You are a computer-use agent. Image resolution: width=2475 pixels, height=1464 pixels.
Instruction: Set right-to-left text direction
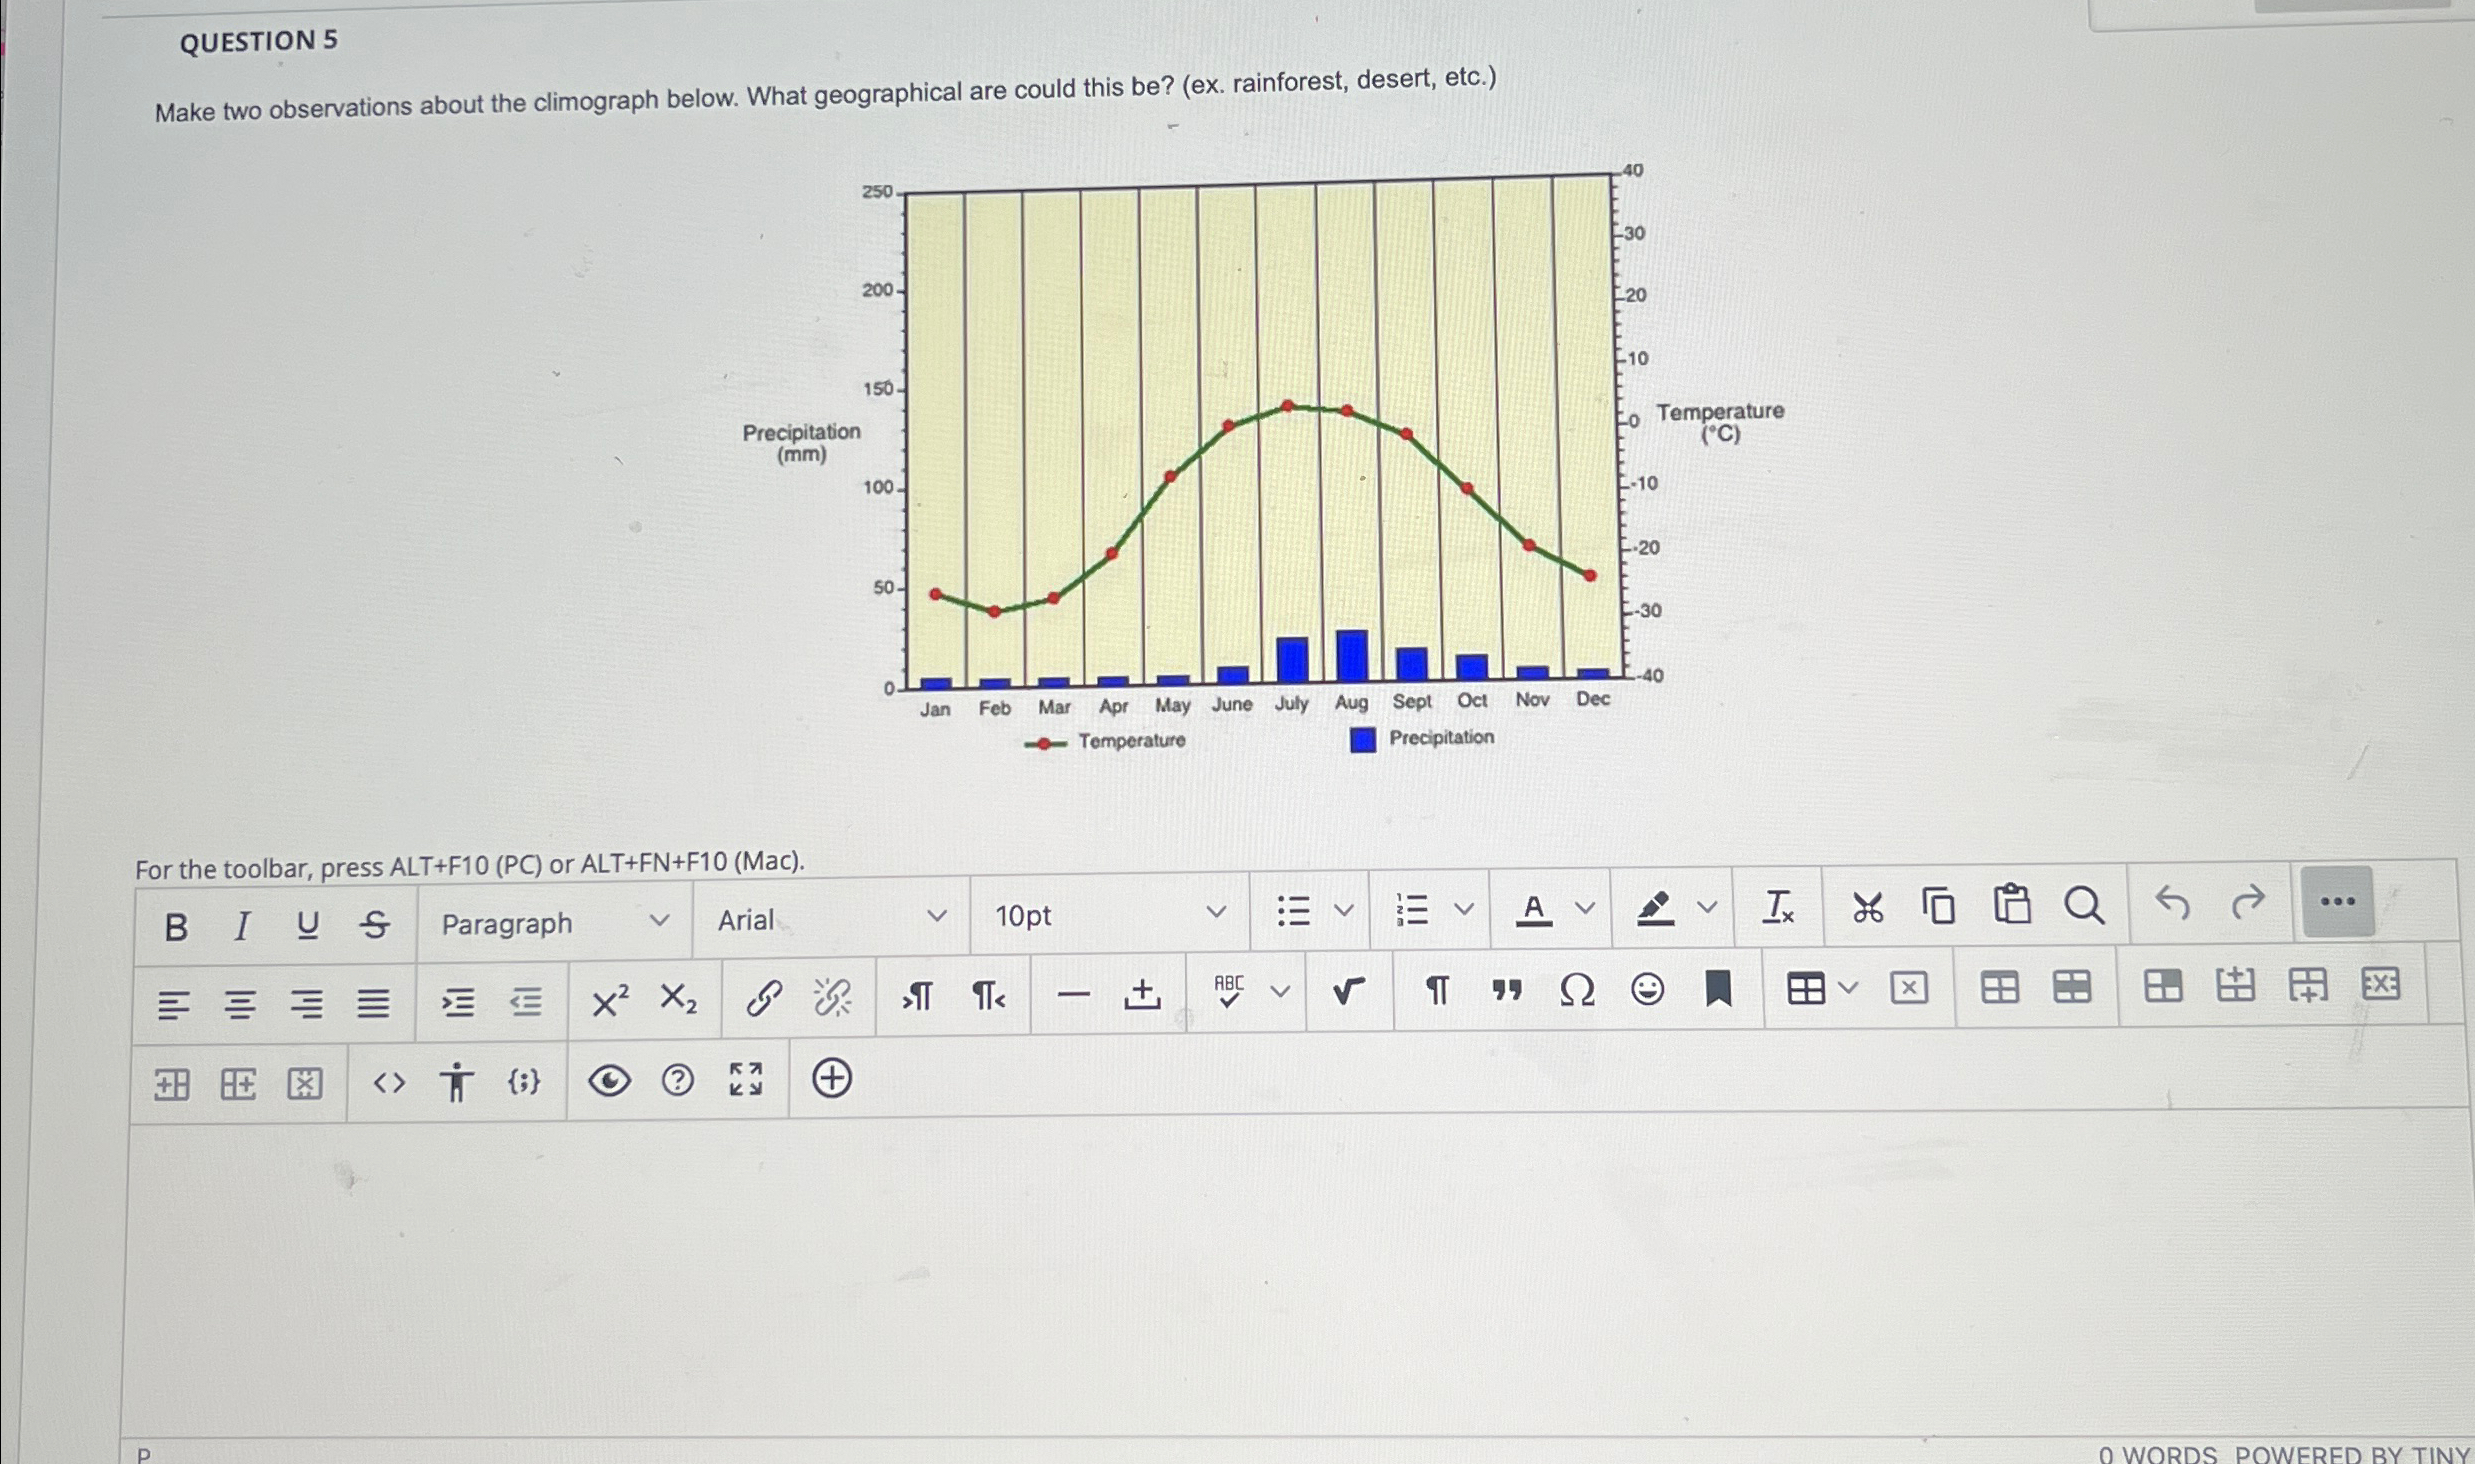988,995
